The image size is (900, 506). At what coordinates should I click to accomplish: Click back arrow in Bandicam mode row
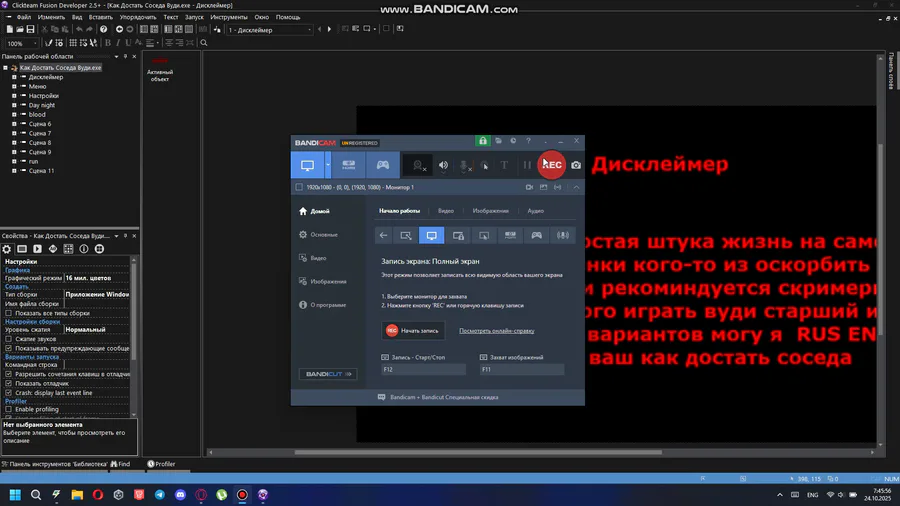[x=383, y=235]
